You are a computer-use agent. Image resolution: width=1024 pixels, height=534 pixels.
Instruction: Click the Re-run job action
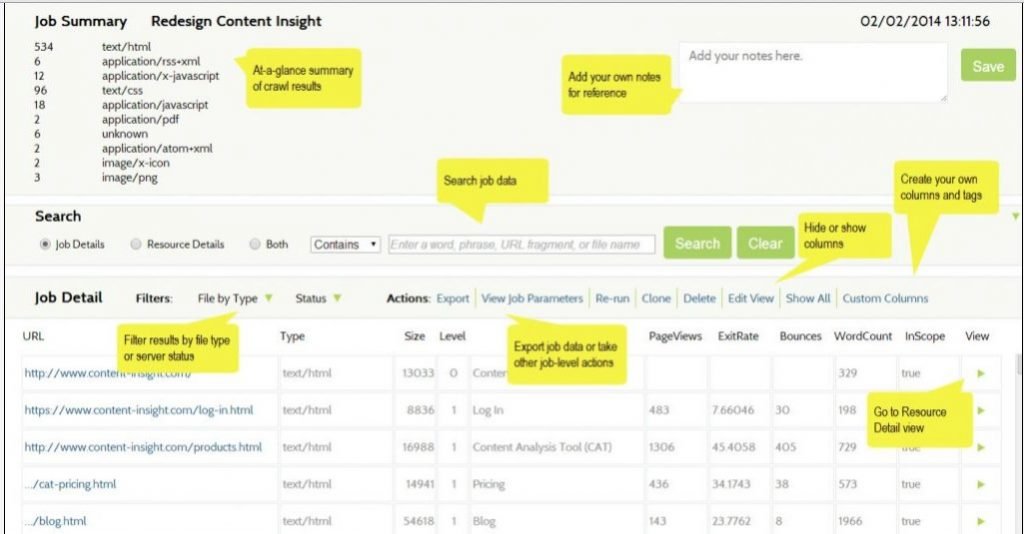612,298
